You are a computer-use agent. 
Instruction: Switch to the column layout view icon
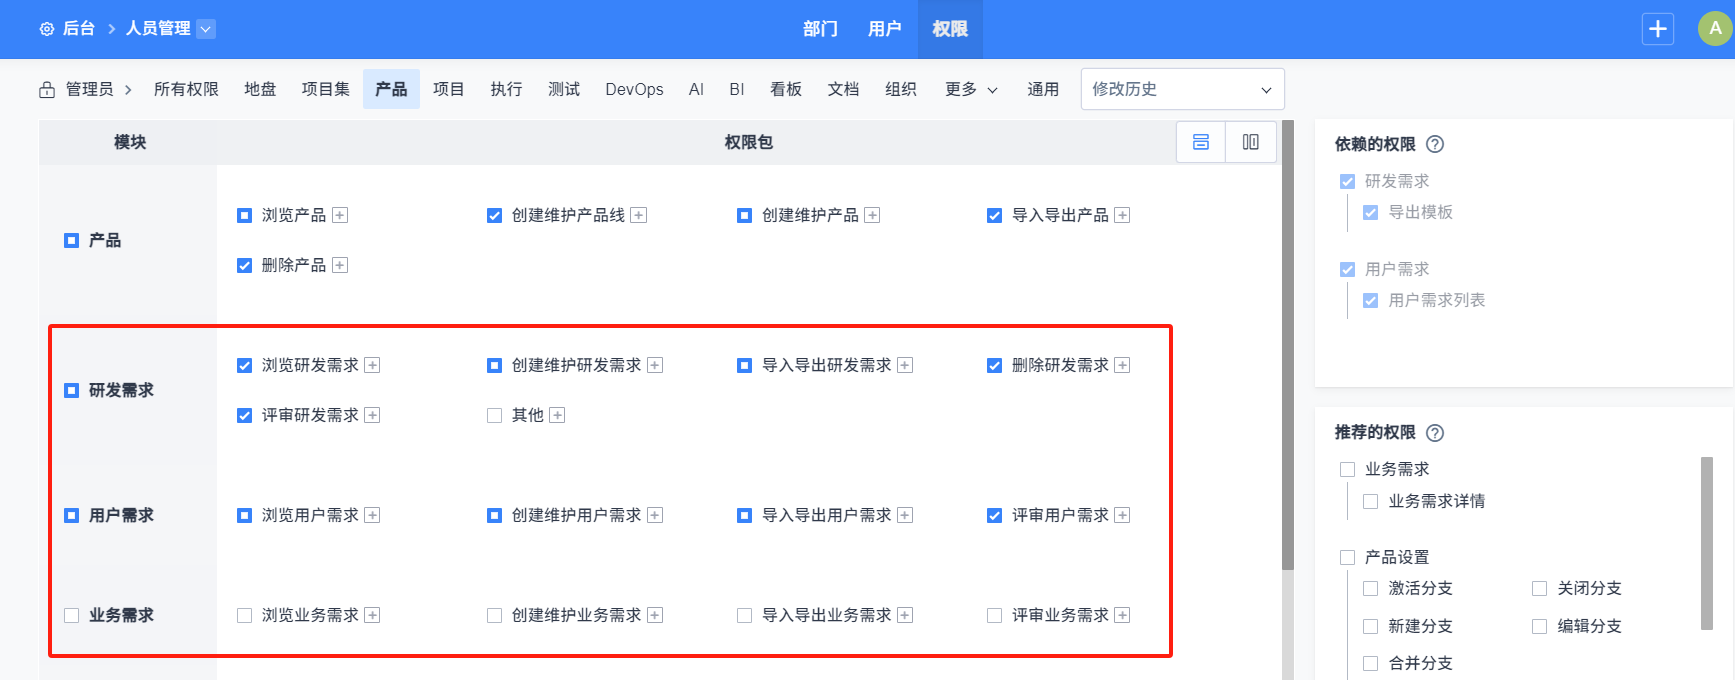(1250, 142)
